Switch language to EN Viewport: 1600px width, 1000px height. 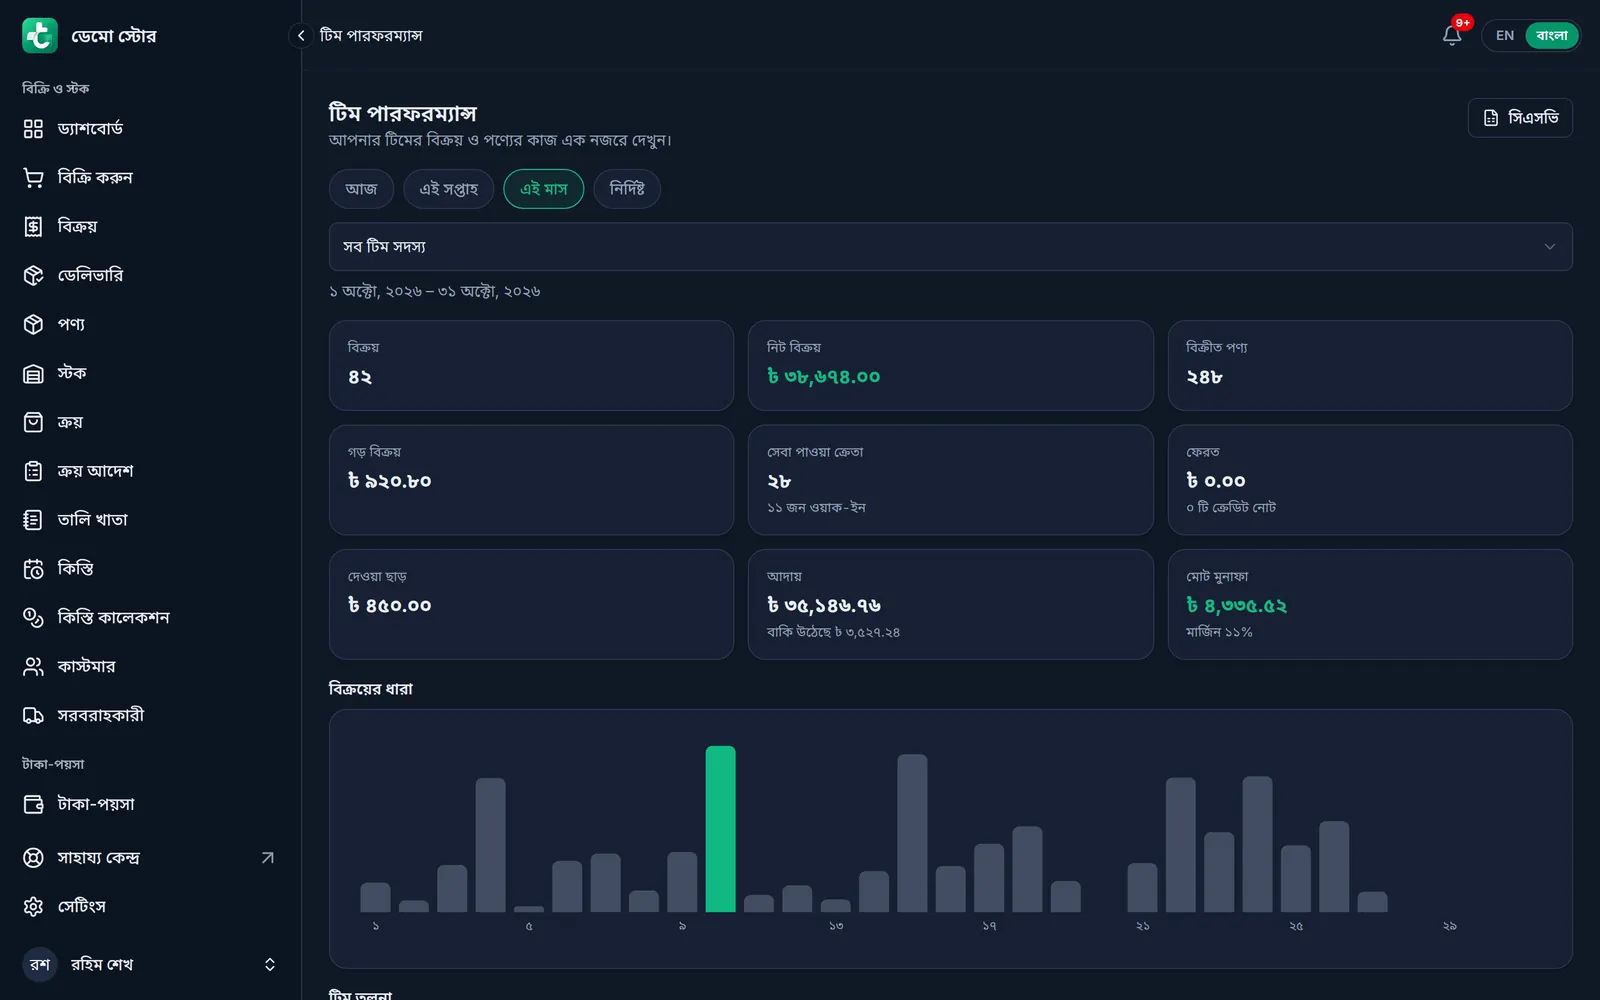1505,36
